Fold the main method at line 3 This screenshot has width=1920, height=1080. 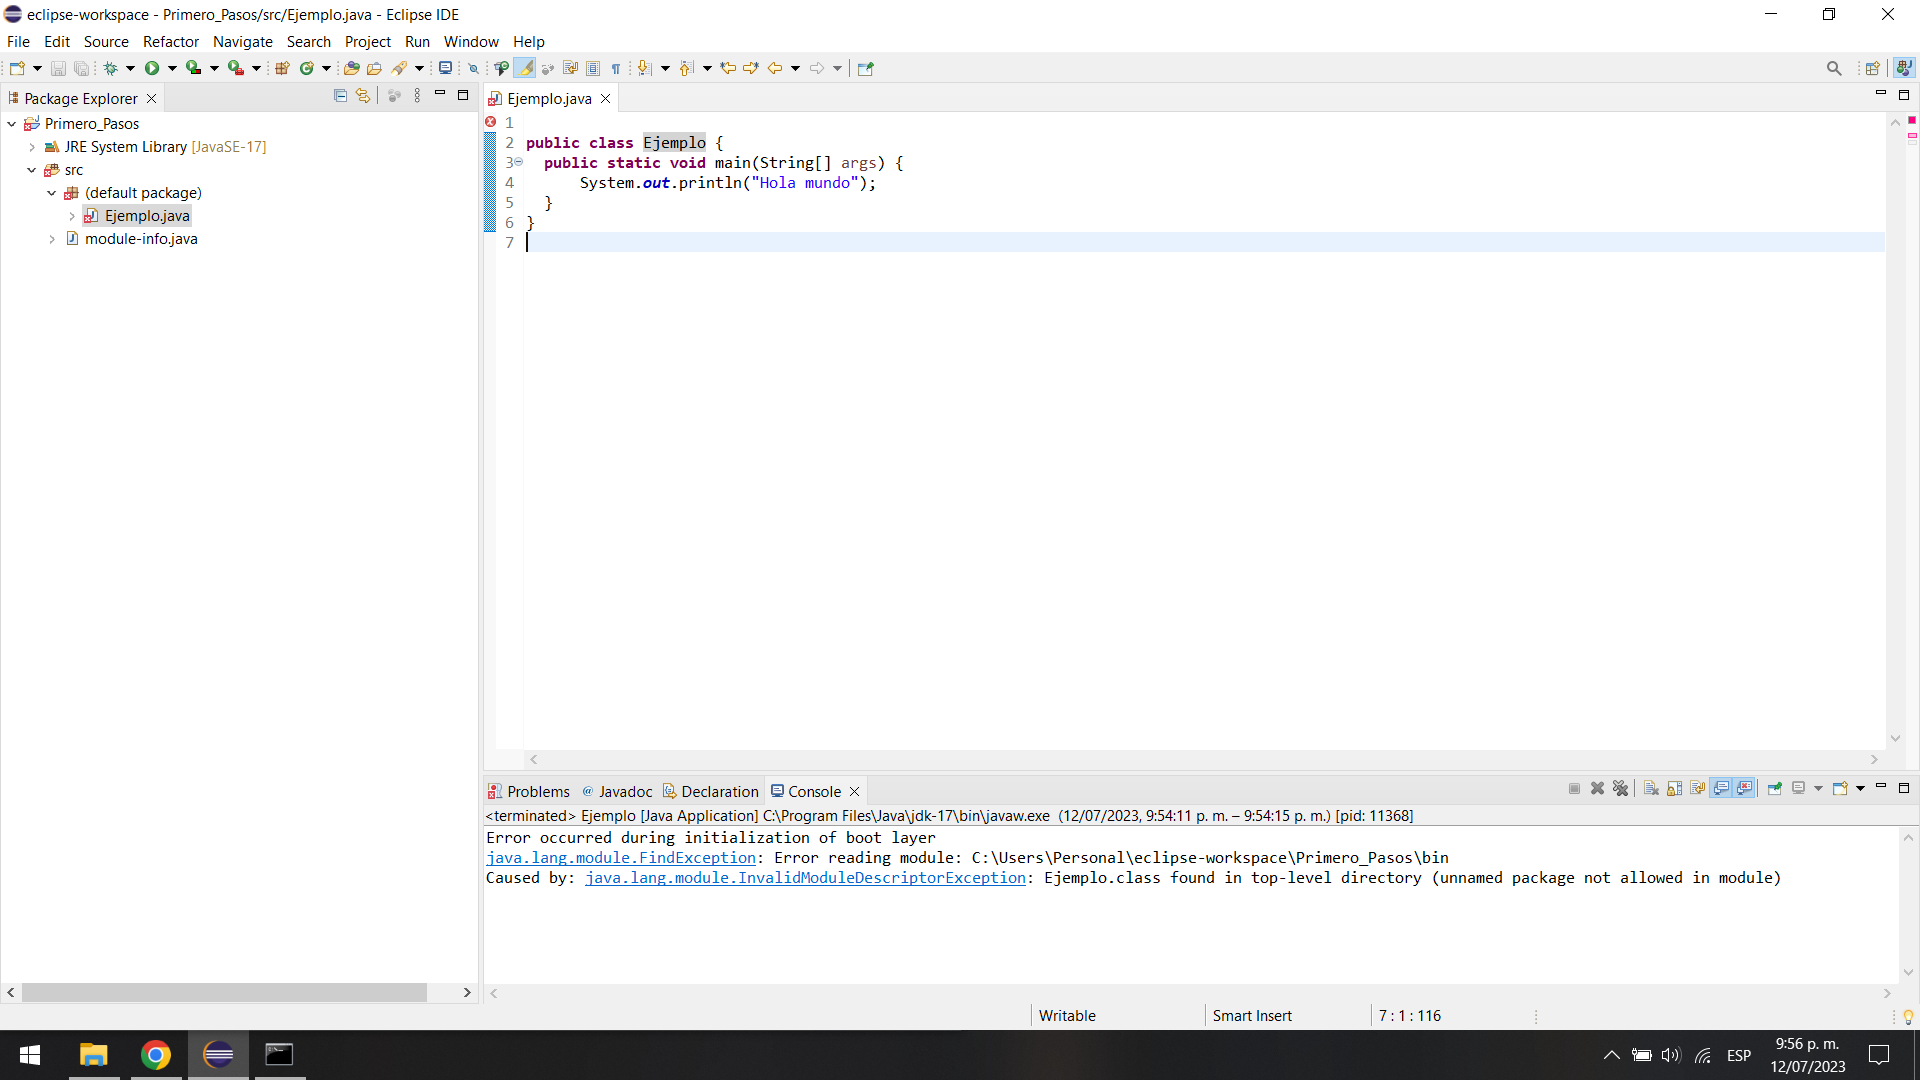point(519,162)
